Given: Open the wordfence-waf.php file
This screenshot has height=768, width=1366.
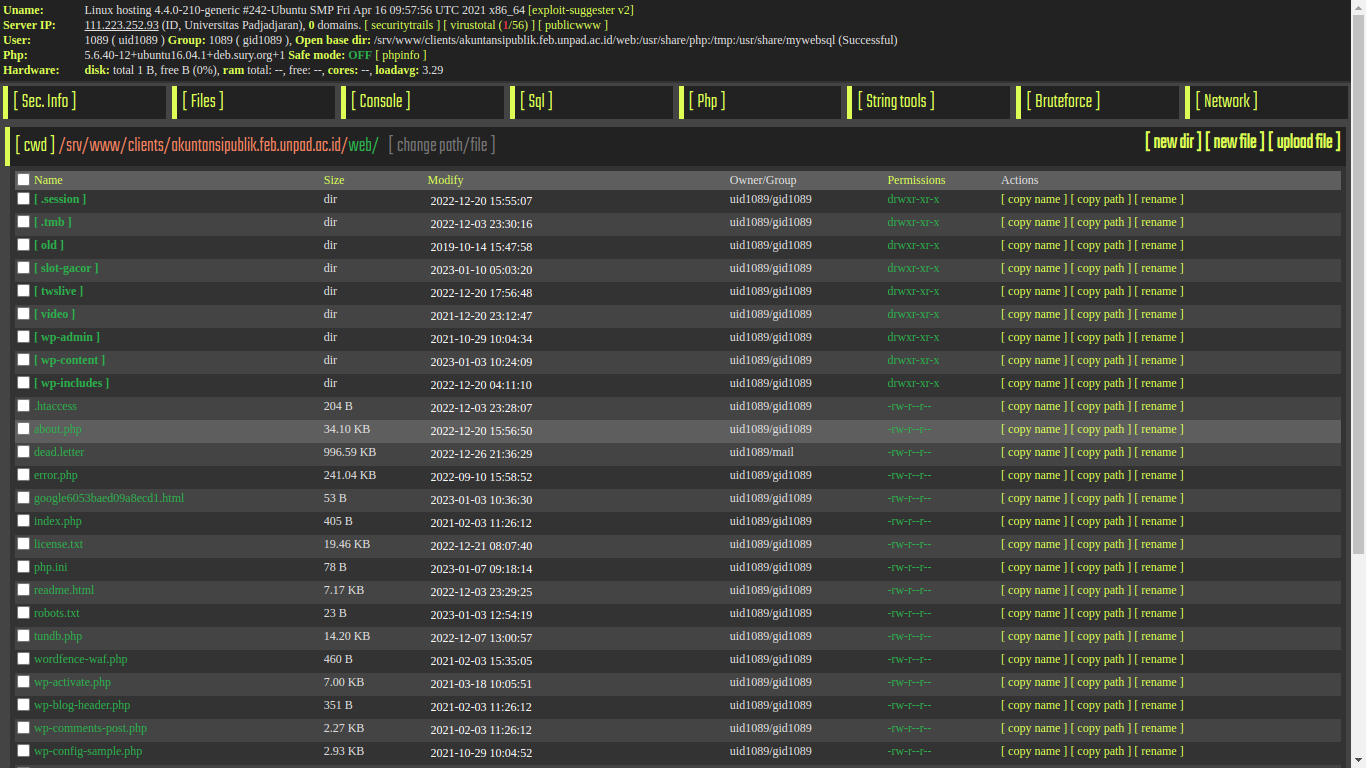Looking at the screenshot, I should click(x=81, y=659).
